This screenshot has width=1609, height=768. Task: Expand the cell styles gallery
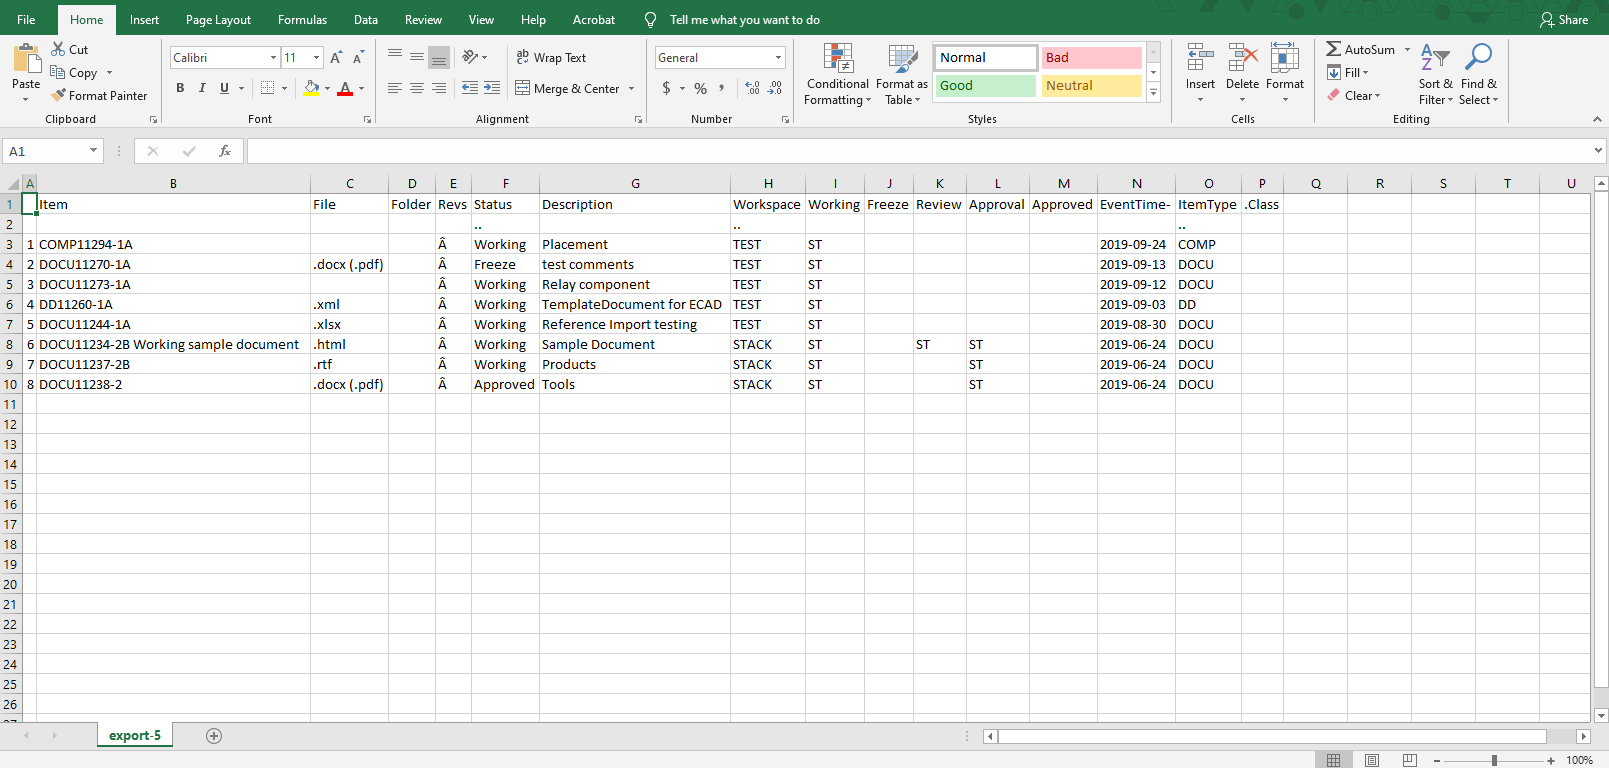point(1153,93)
